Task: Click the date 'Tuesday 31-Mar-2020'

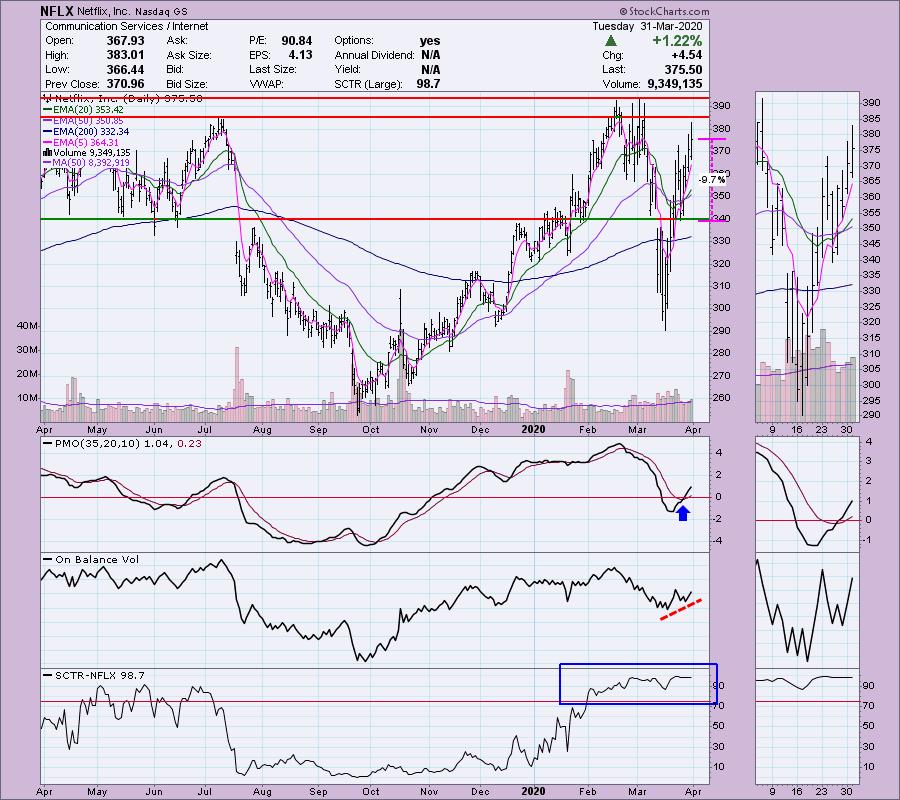Action: tap(647, 26)
